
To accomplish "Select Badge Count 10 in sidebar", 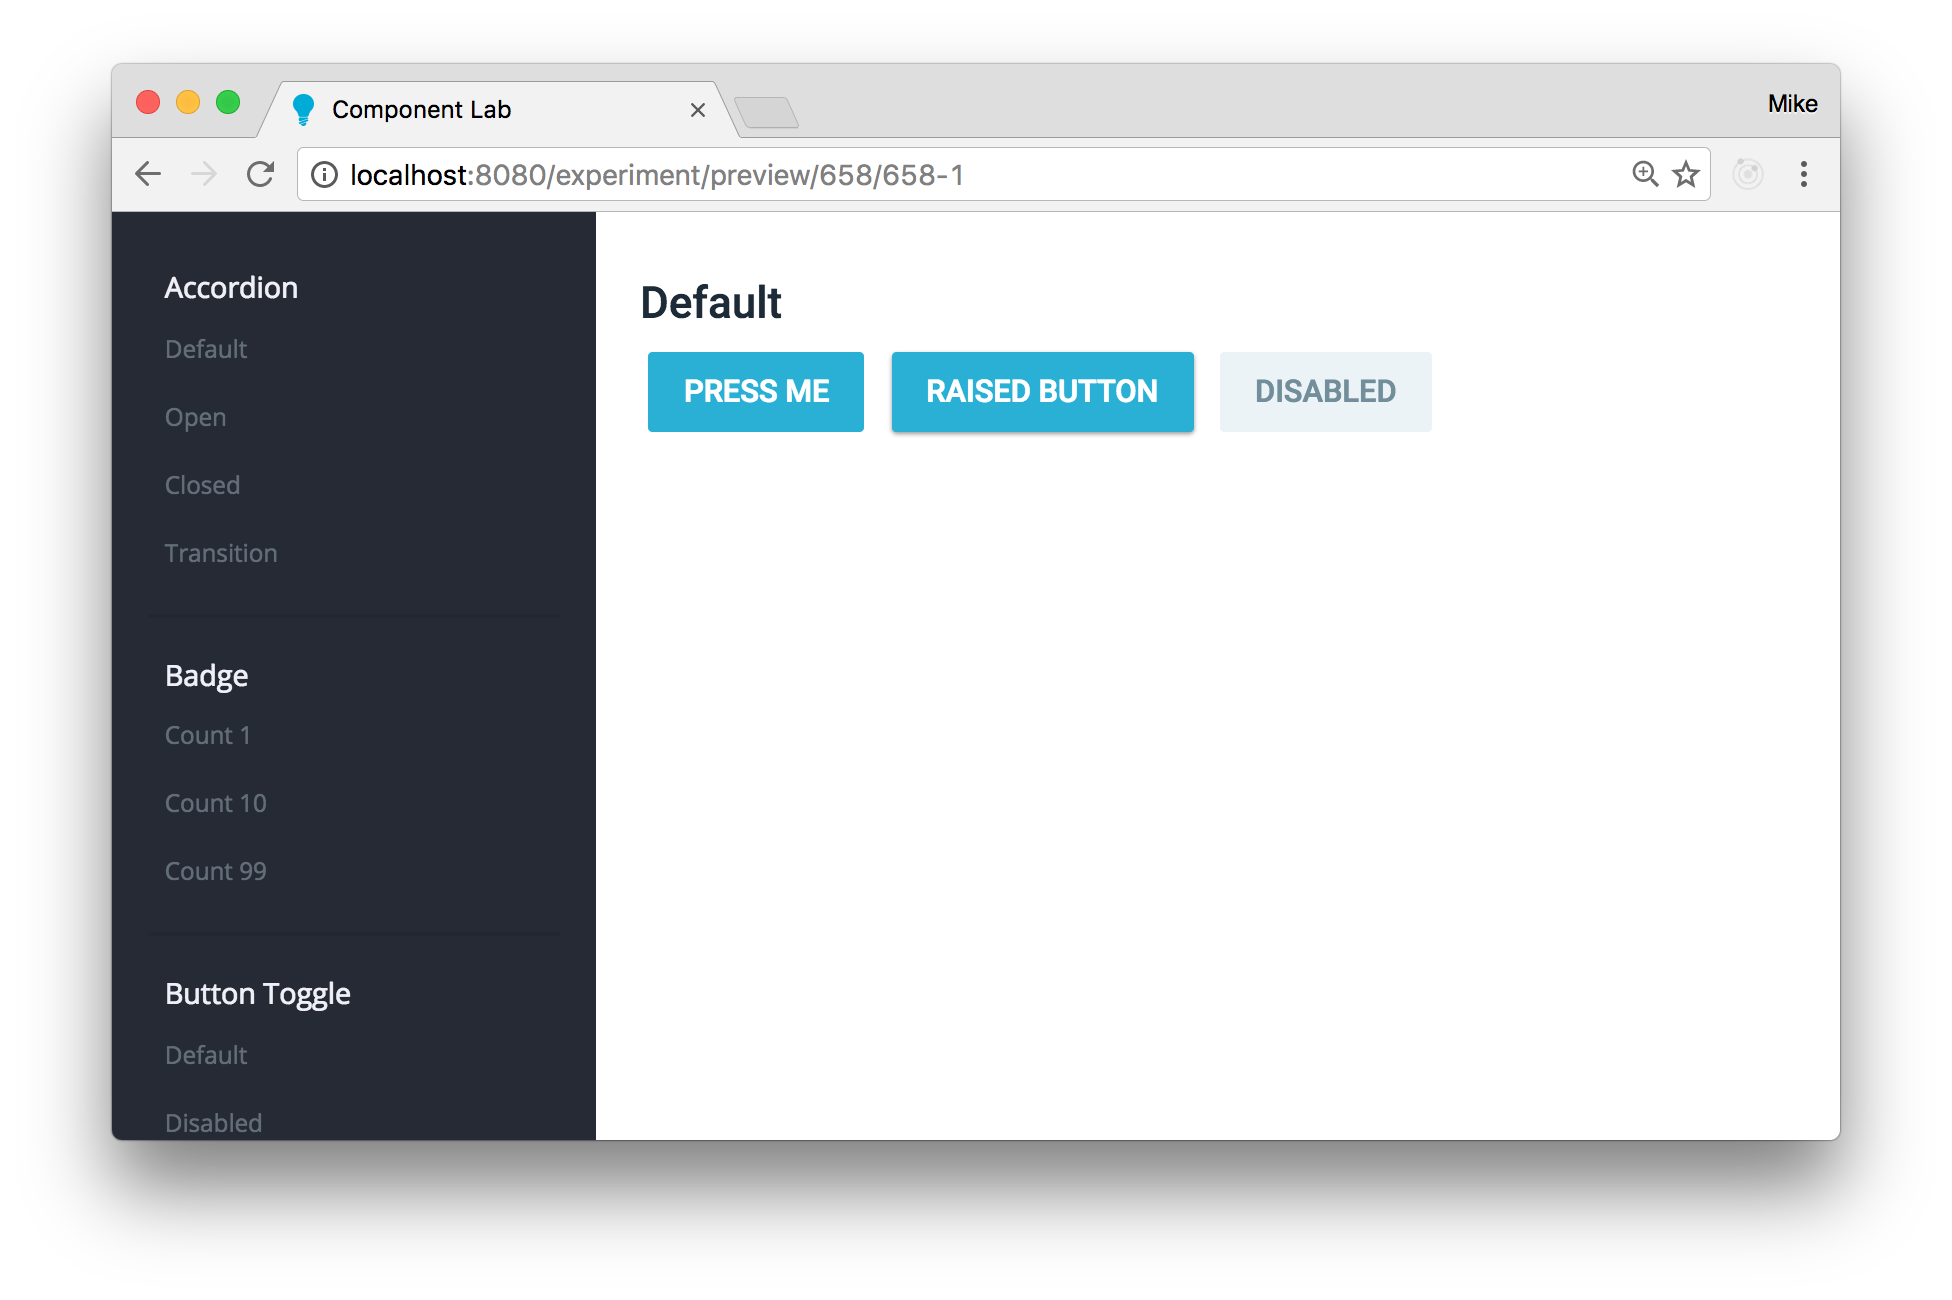I will (x=216, y=803).
